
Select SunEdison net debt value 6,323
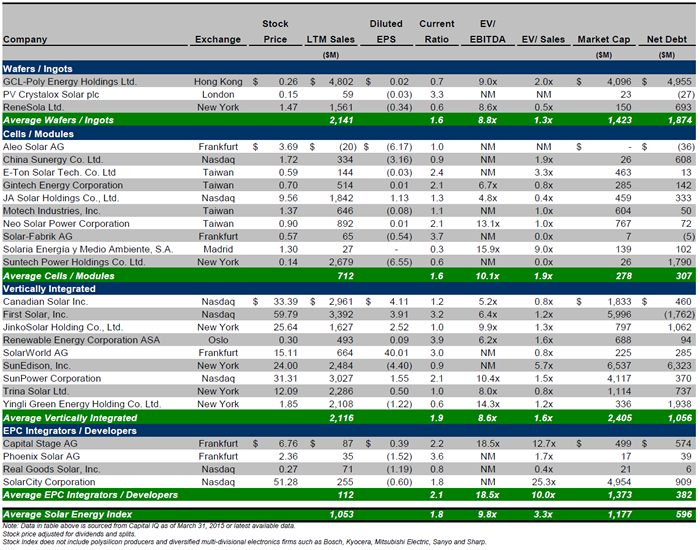[679, 366]
